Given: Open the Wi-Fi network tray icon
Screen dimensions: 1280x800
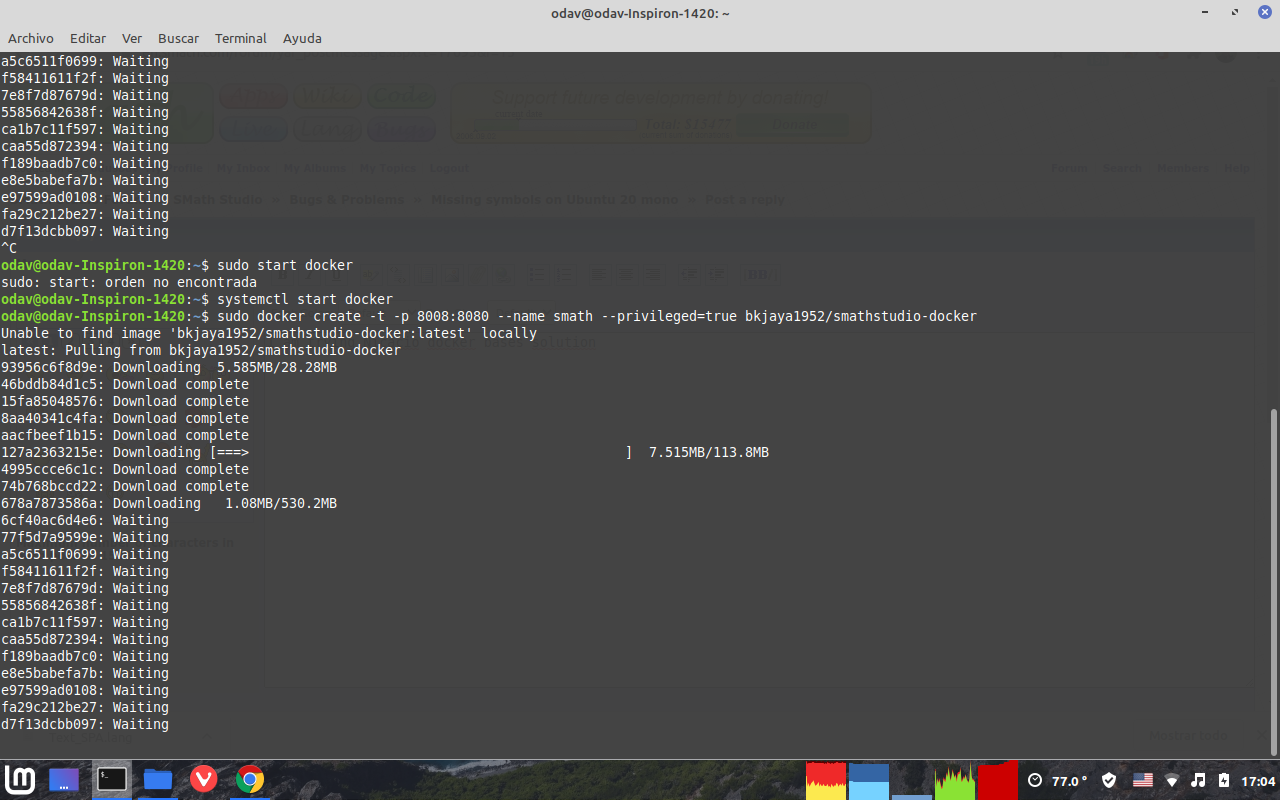Looking at the screenshot, I should tap(1172, 780).
